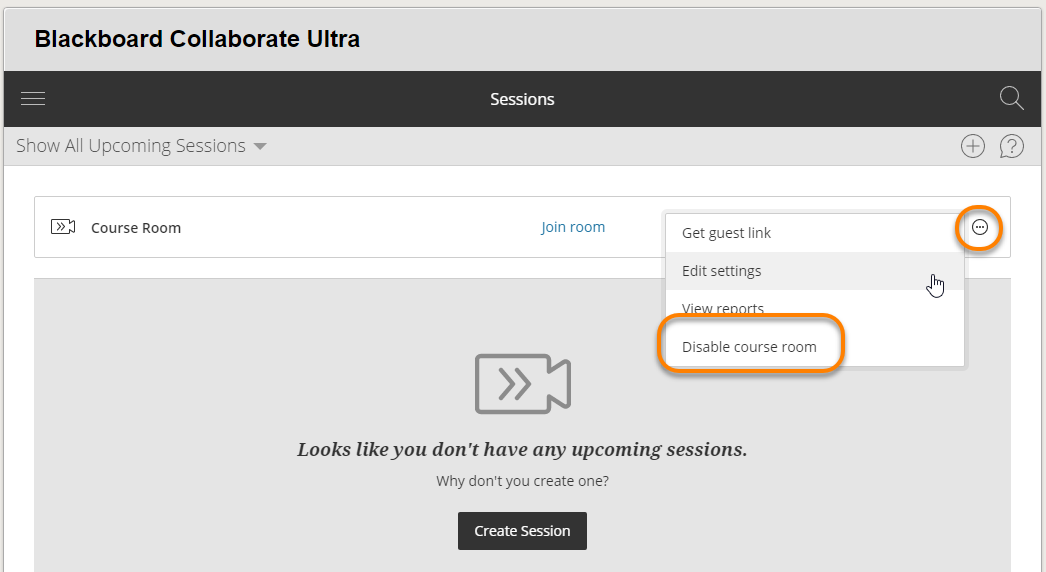Click the Join room link
The height and width of the screenshot is (572, 1046).
pyautogui.click(x=573, y=227)
